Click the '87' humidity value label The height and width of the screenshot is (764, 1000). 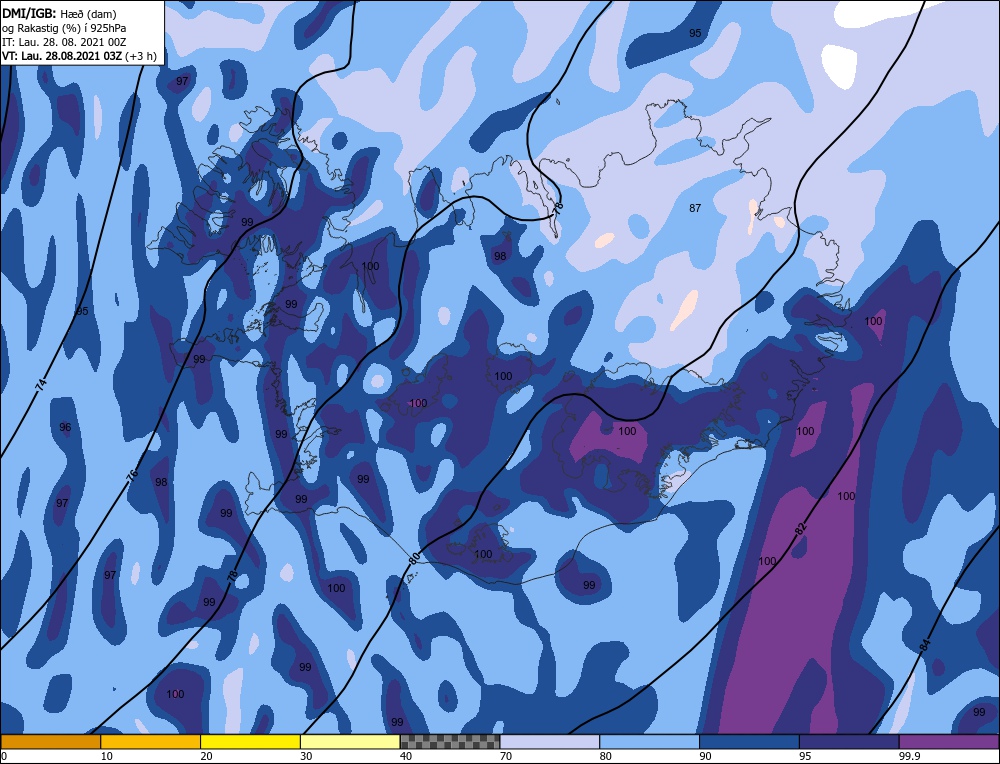tap(695, 208)
